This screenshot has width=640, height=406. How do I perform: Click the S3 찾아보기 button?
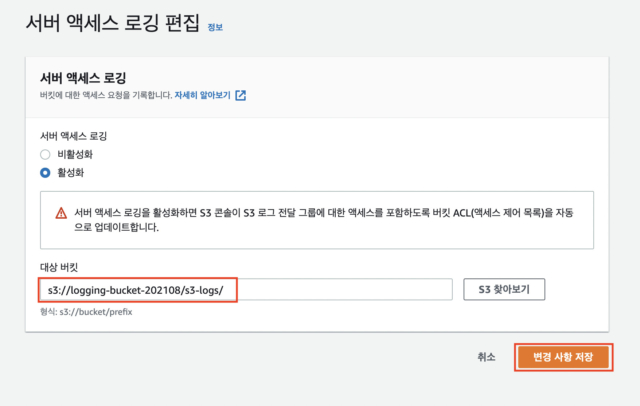pos(504,290)
